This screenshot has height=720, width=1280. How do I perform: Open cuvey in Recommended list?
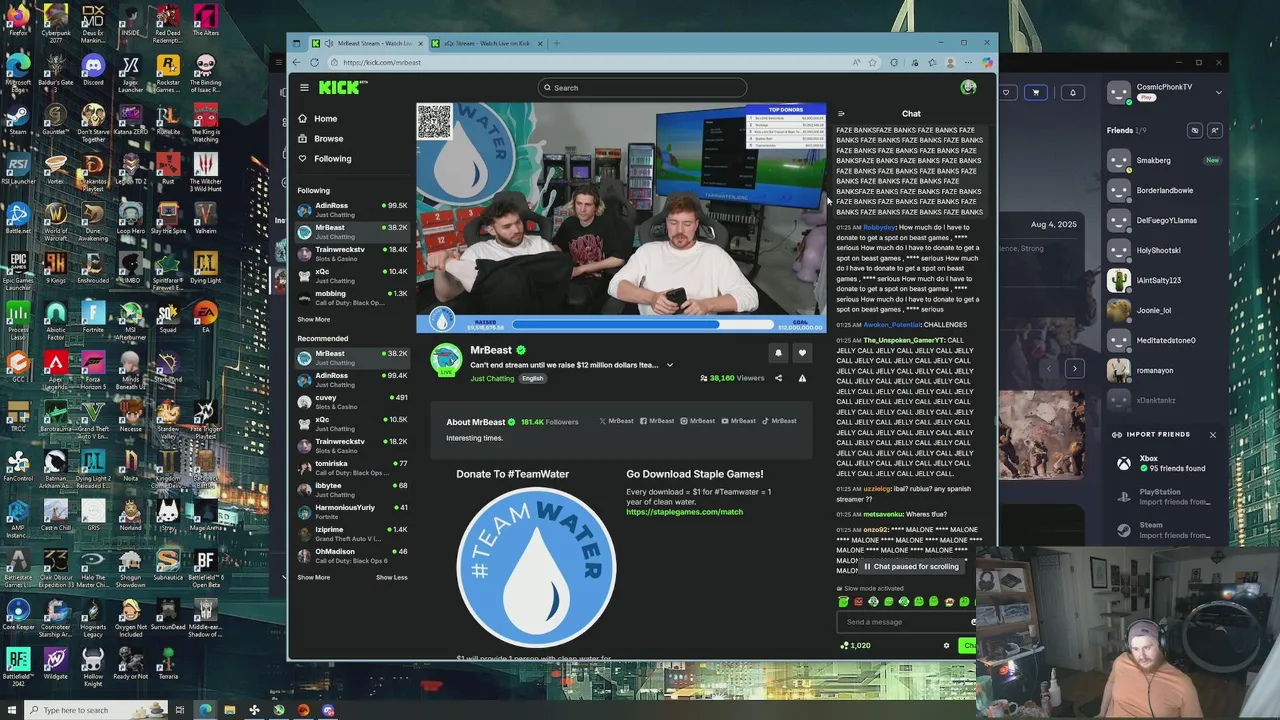[x=351, y=401]
